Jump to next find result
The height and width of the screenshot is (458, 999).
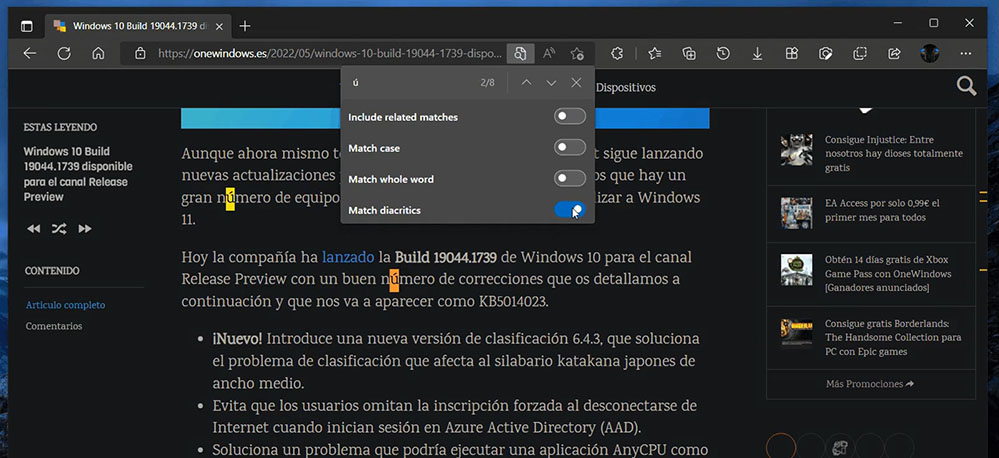551,83
